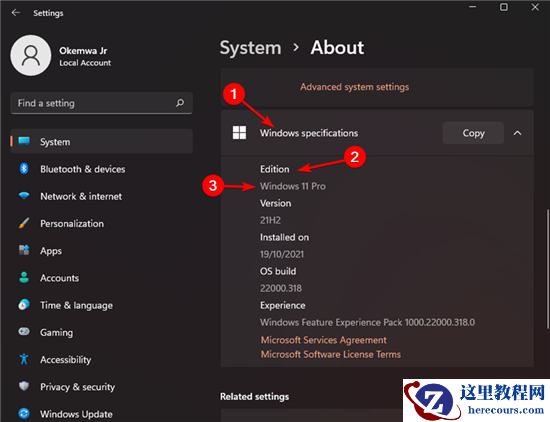
Task: Go back with the Settings back arrow
Action: pos(15,13)
